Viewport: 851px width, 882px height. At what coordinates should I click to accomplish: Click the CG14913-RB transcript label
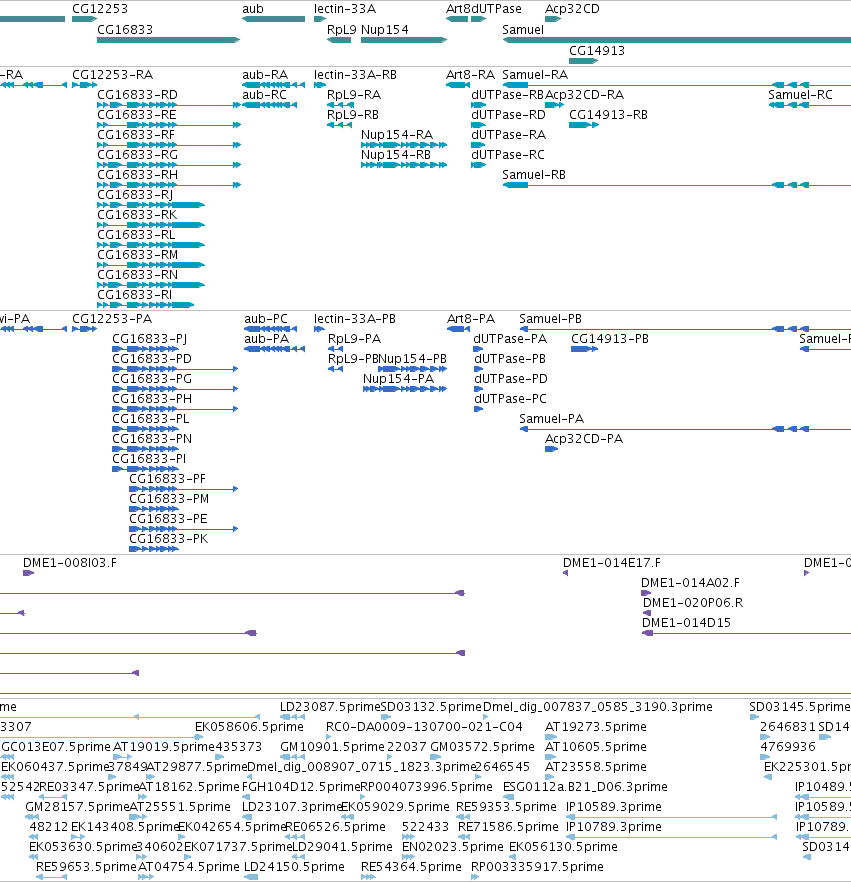(x=609, y=115)
